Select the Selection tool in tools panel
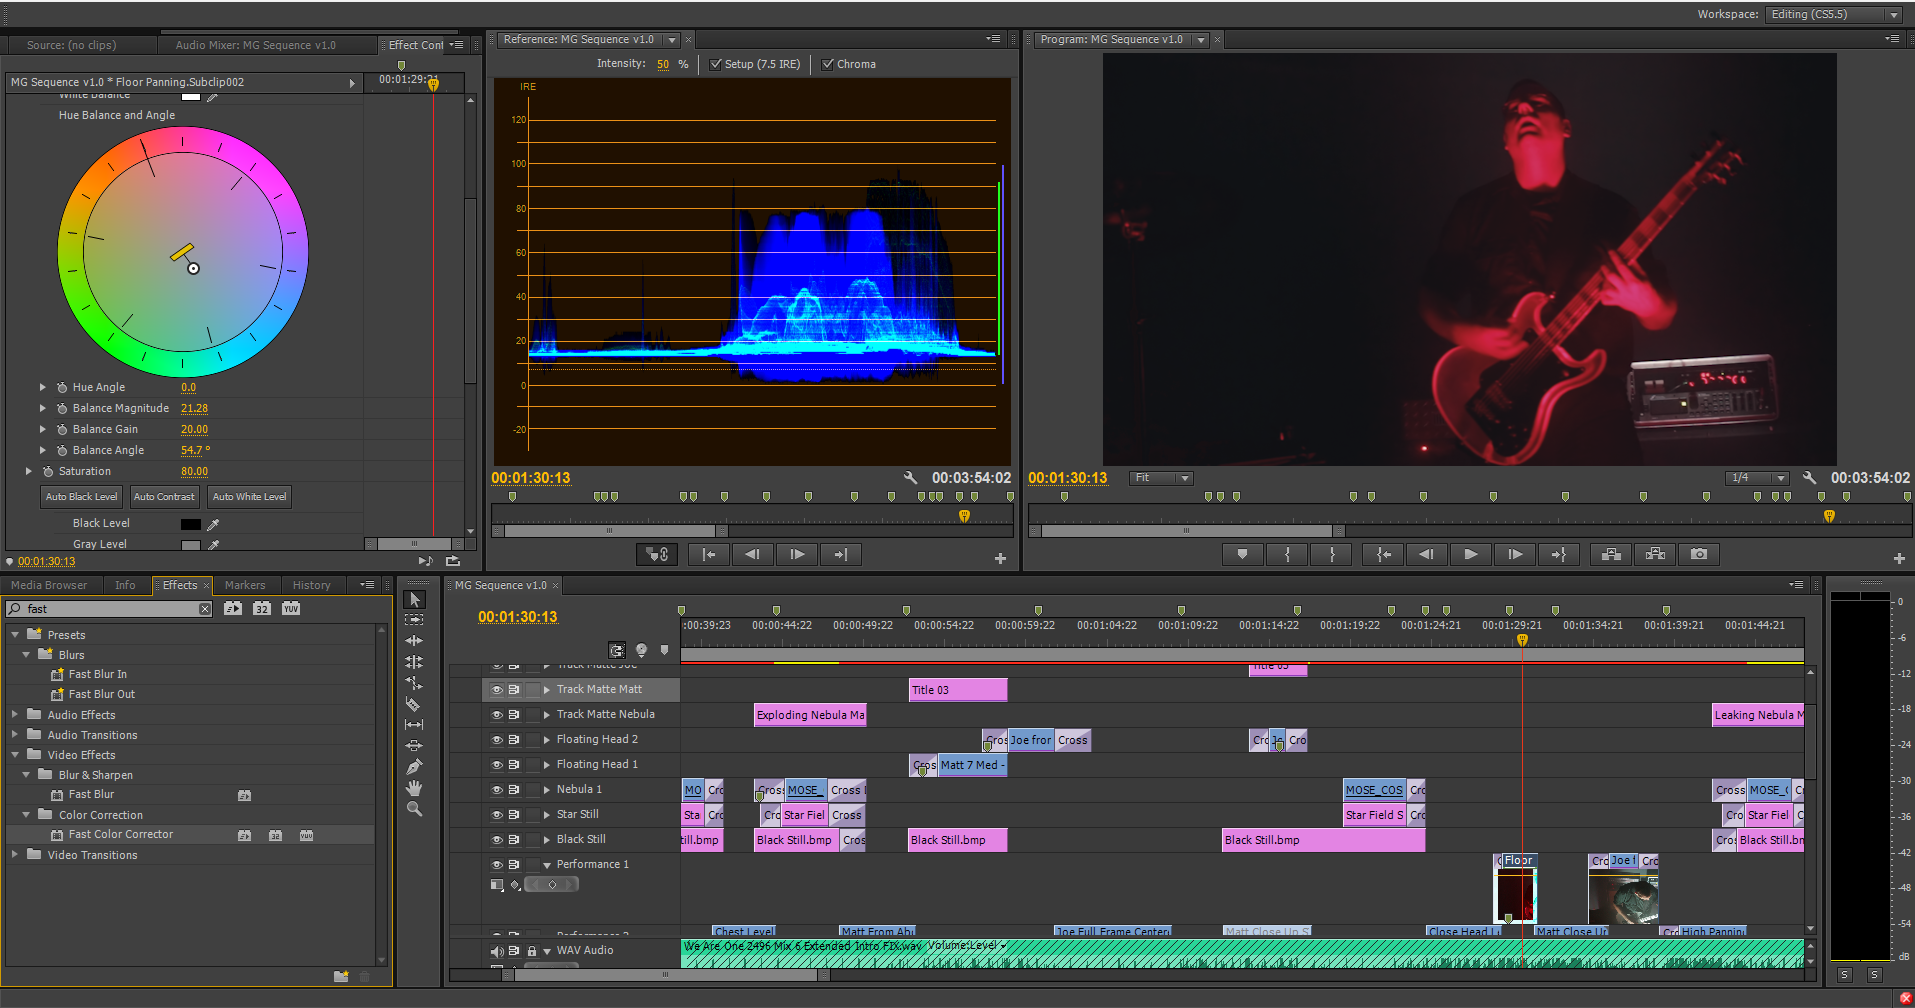Image resolution: width=1915 pixels, height=1008 pixels. tap(414, 599)
